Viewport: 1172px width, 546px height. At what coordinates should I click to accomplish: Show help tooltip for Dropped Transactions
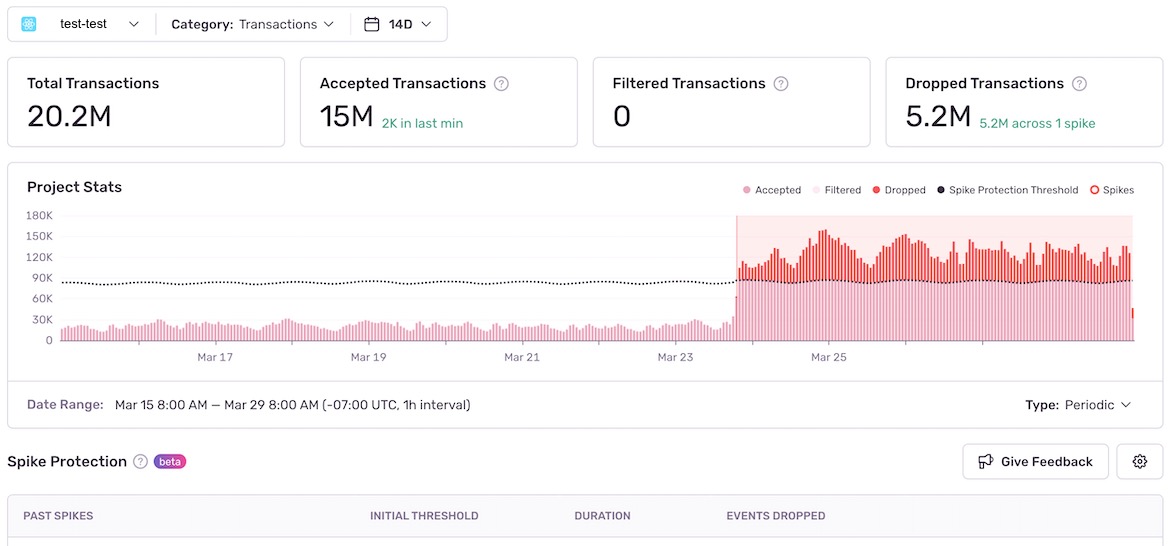[1079, 84]
